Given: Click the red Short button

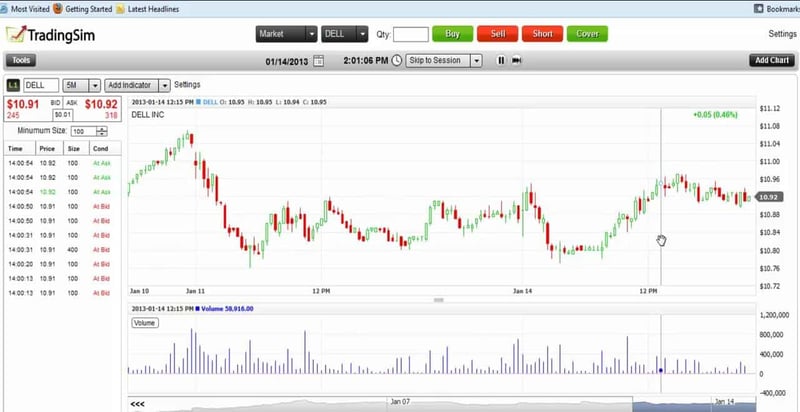Looking at the screenshot, I should (x=542, y=34).
